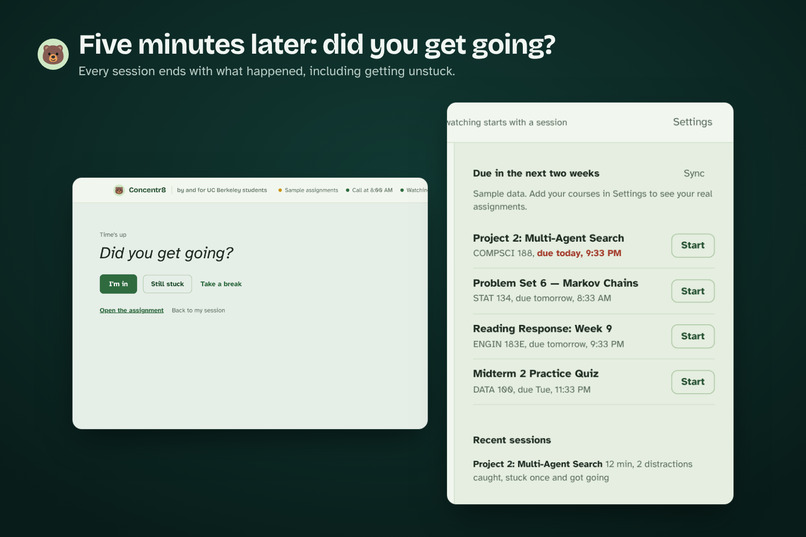Click the red 'due today, 9:33 PM' text
The width and height of the screenshot is (806, 537).
579,253
